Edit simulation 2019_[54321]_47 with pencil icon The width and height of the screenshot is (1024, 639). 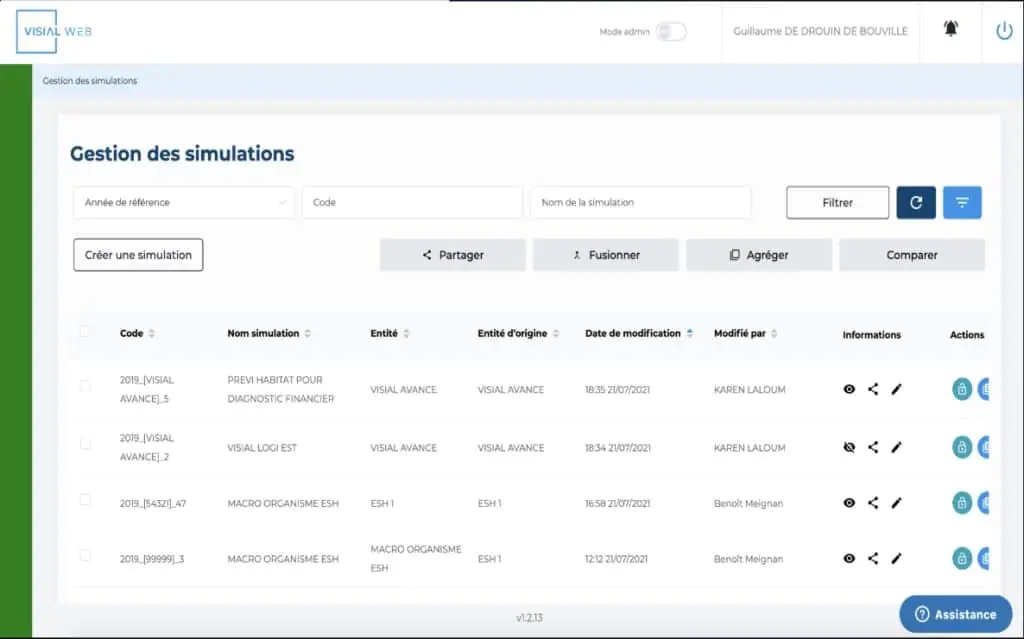[896, 503]
